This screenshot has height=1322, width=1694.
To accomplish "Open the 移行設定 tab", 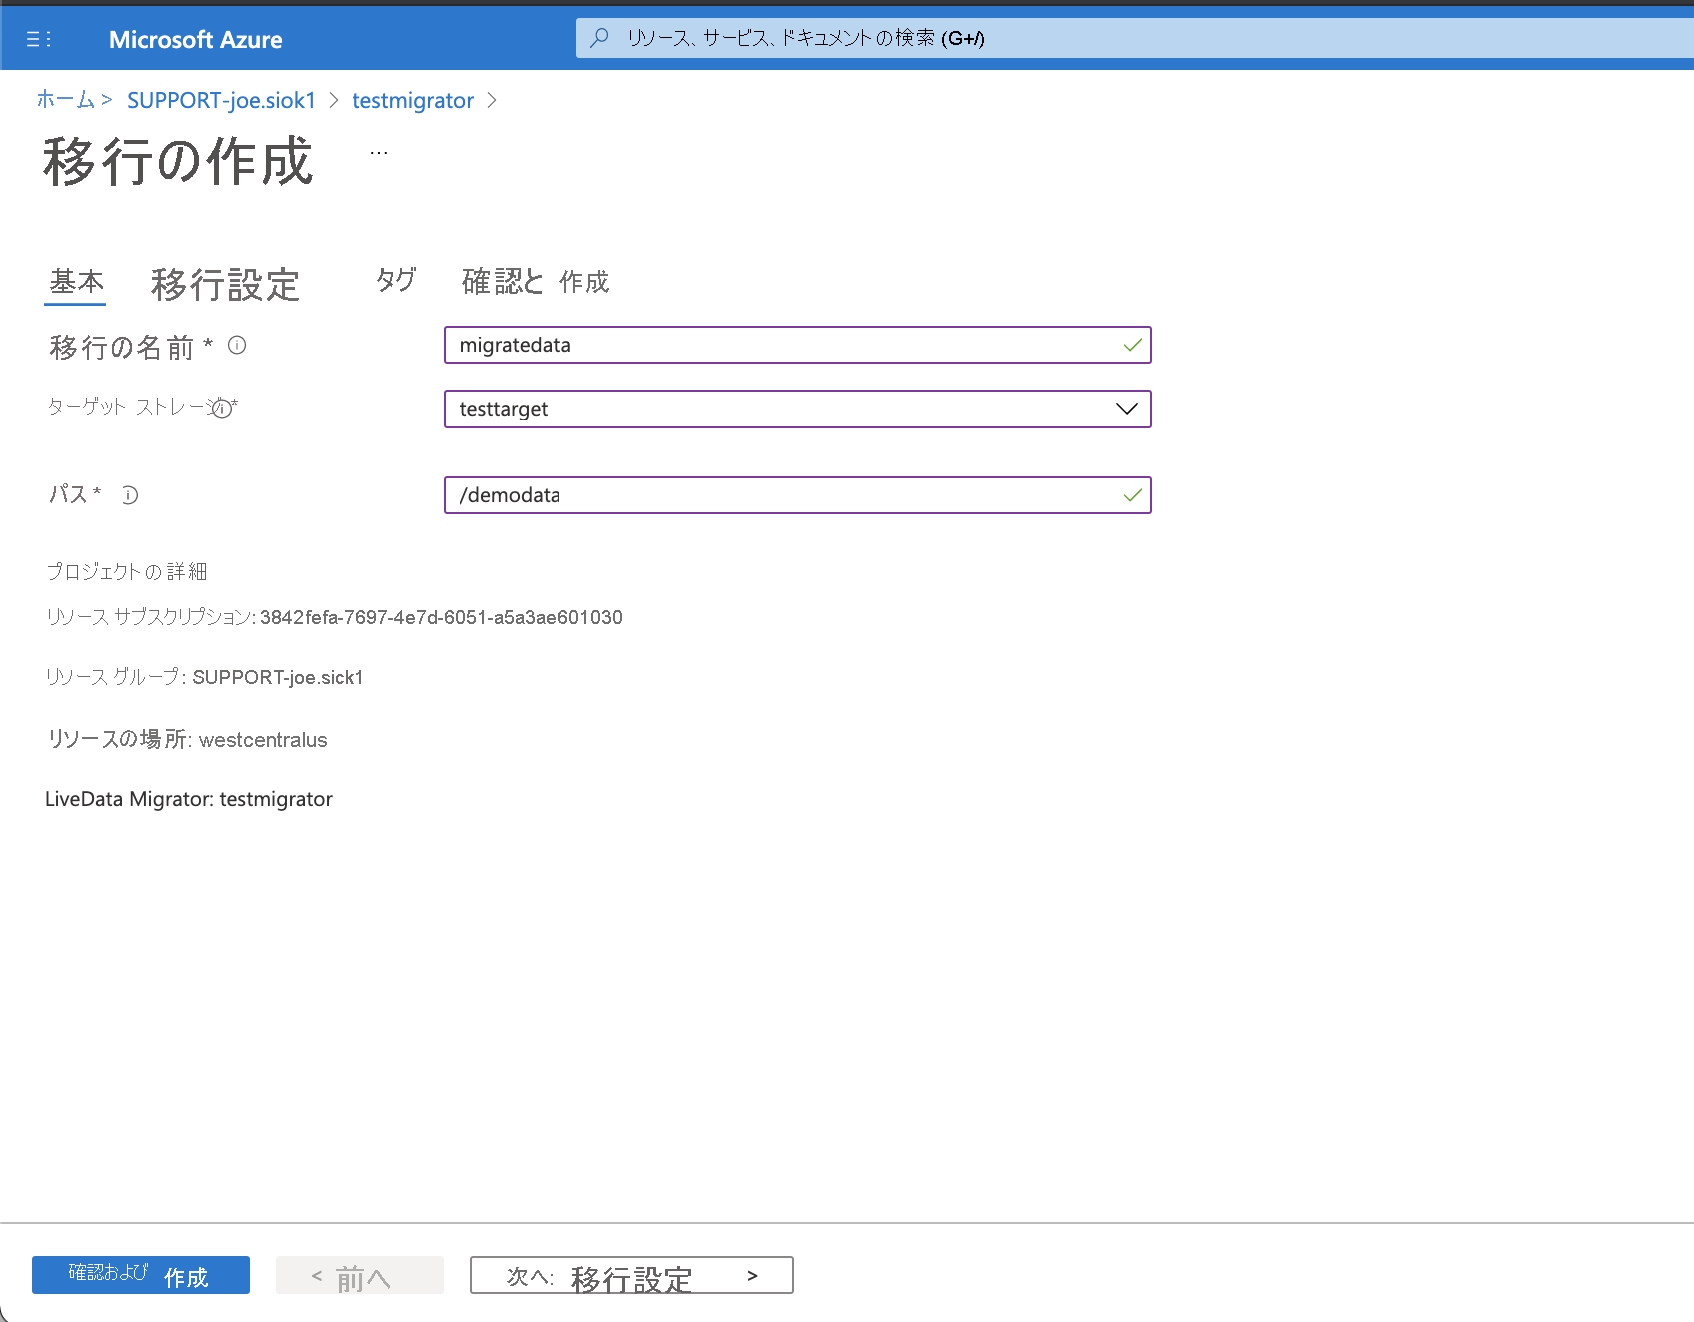I will (224, 285).
